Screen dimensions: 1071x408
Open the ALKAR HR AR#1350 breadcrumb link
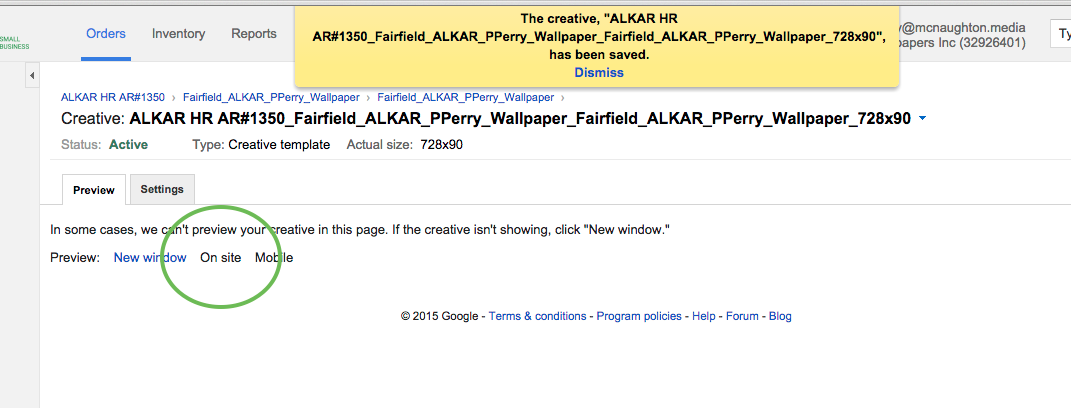113,97
